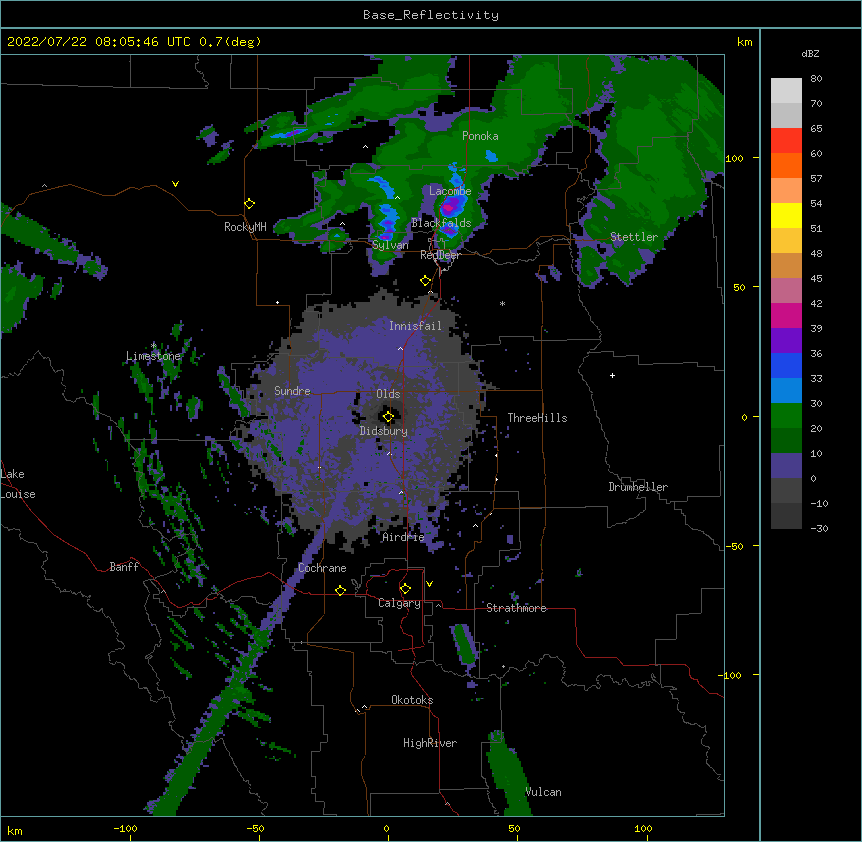The image size is (862, 842).
Task: Click the yellow diamond marker above RockyMH label
Action: (249, 204)
